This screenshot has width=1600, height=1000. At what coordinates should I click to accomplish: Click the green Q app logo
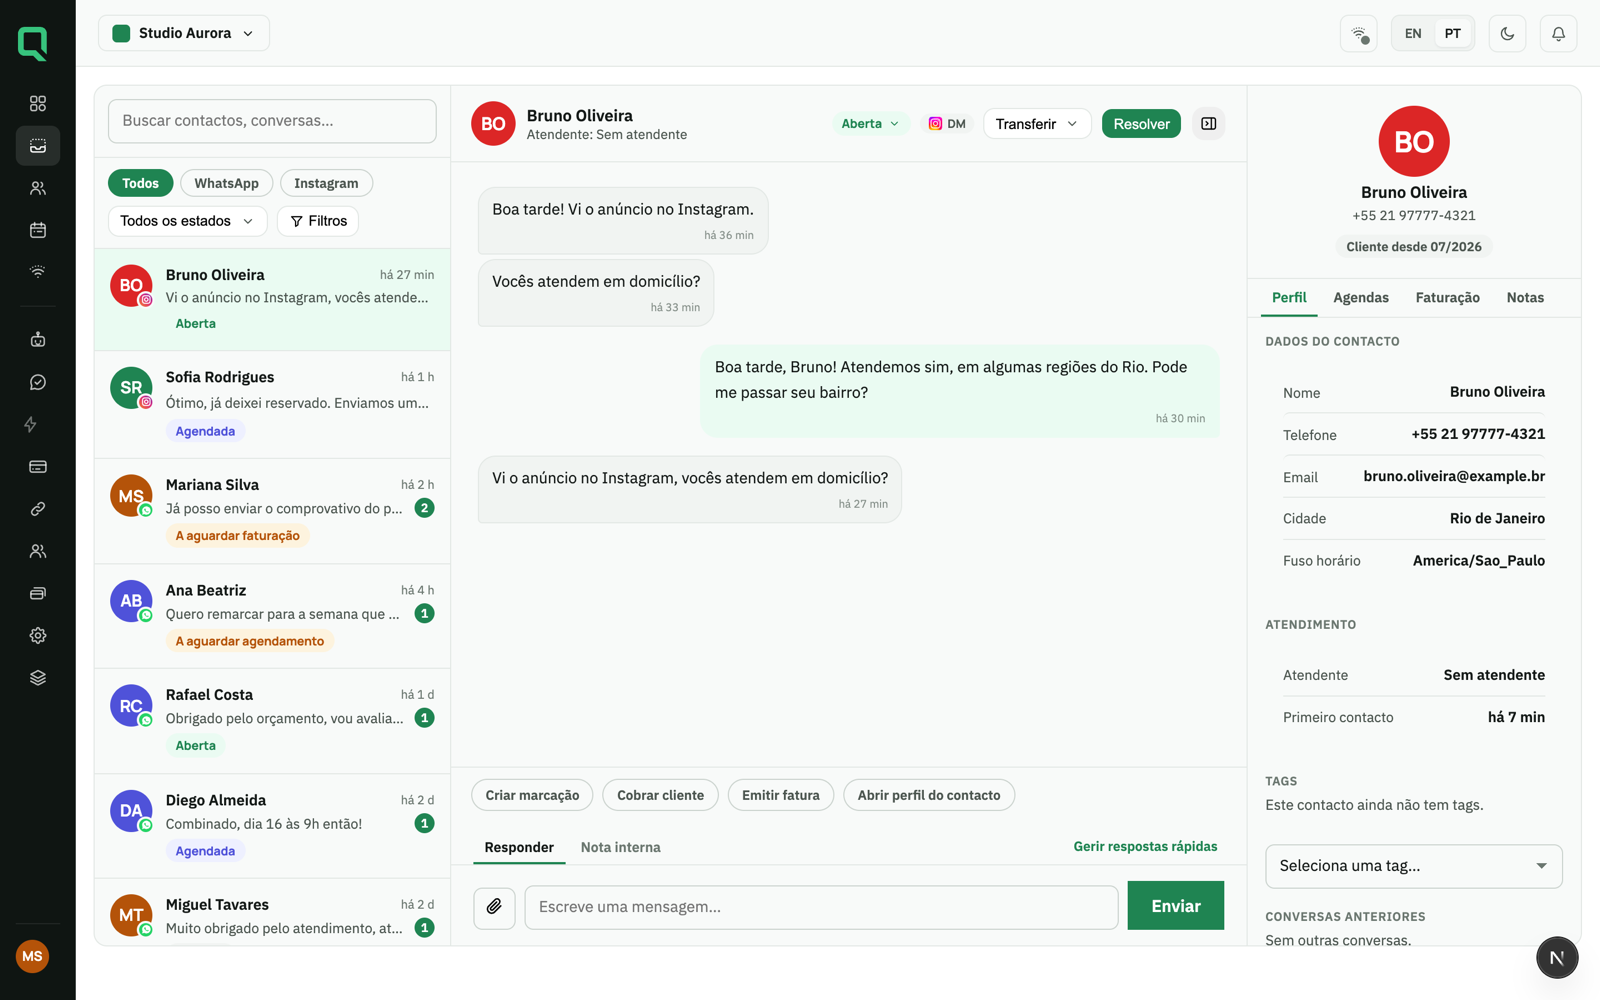[x=33, y=44]
